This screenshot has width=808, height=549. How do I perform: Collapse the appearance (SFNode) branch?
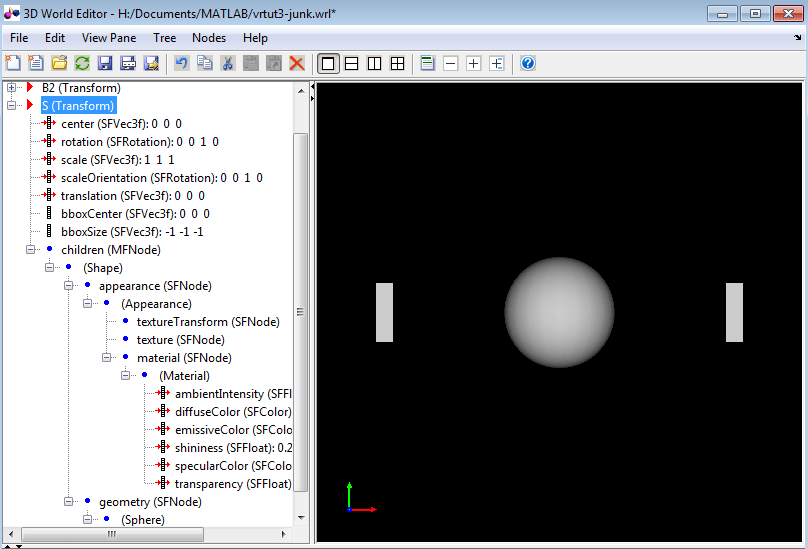pyautogui.click(x=69, y=285)
